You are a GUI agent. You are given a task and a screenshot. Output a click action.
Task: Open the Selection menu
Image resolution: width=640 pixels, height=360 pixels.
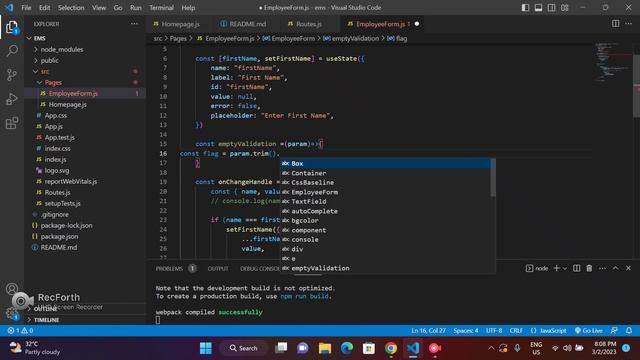pyautogui.click(x=71, y=7)
